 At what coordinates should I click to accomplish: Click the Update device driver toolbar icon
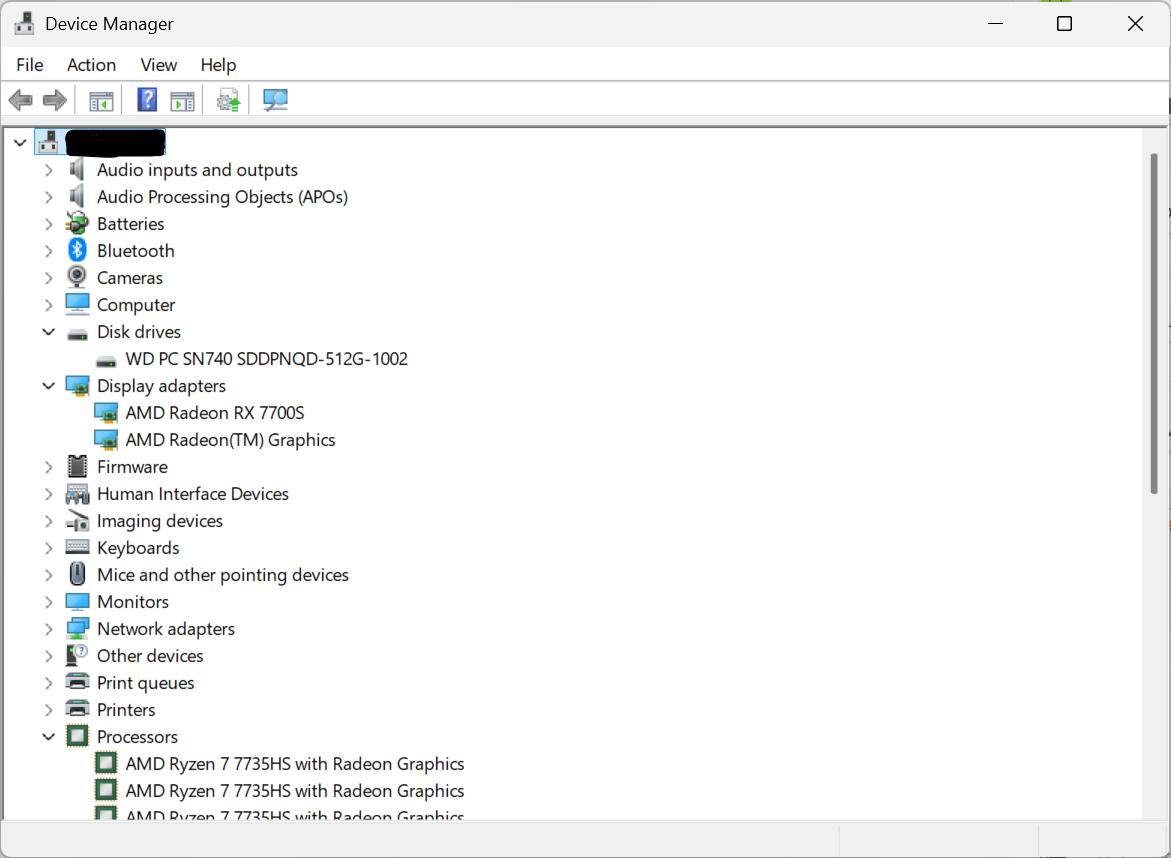click(228, 100)
